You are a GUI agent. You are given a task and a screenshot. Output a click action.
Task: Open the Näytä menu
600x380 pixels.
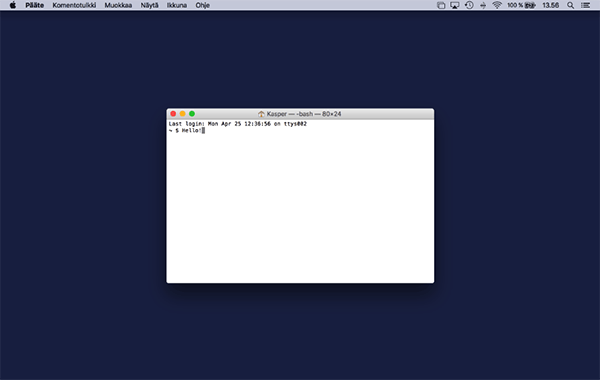click(149, 5)
